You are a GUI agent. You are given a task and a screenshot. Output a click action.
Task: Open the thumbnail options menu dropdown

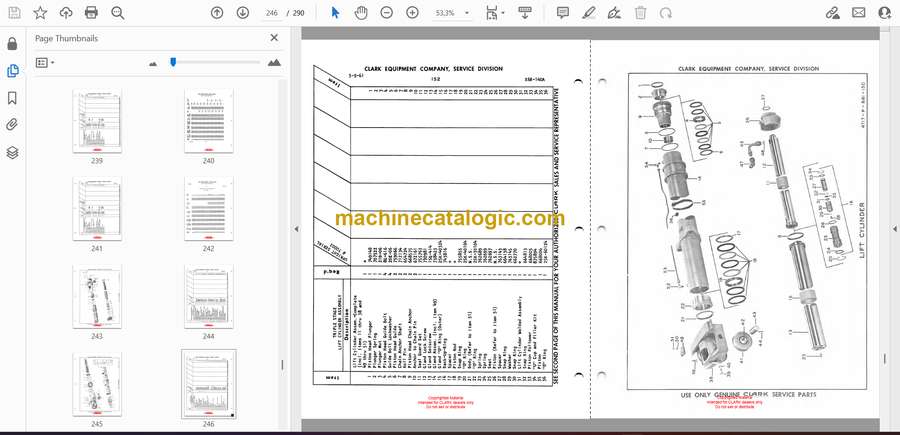coord(45,63)
